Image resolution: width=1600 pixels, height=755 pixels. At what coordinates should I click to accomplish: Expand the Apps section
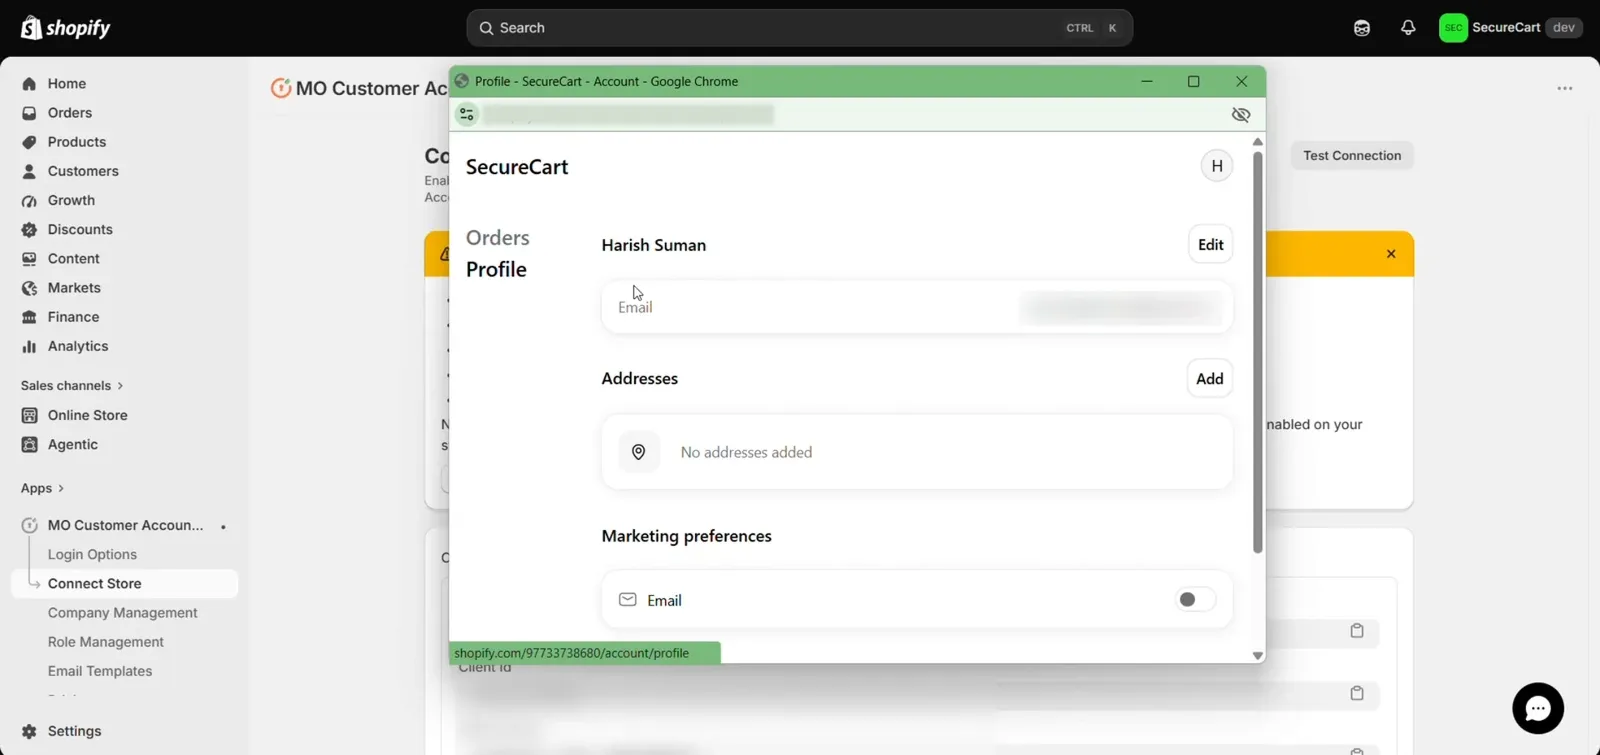coord(43,489)
